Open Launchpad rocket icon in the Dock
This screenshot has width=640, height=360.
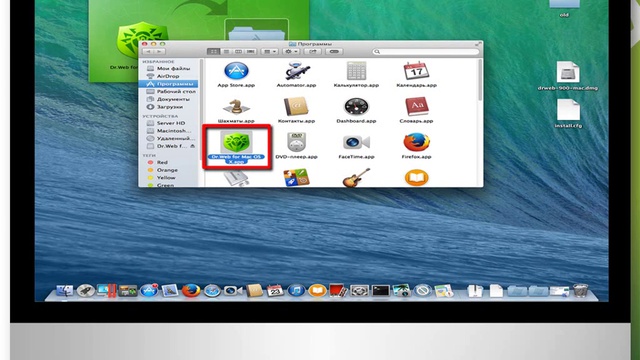pyautogui.click(x=85, y=291)
